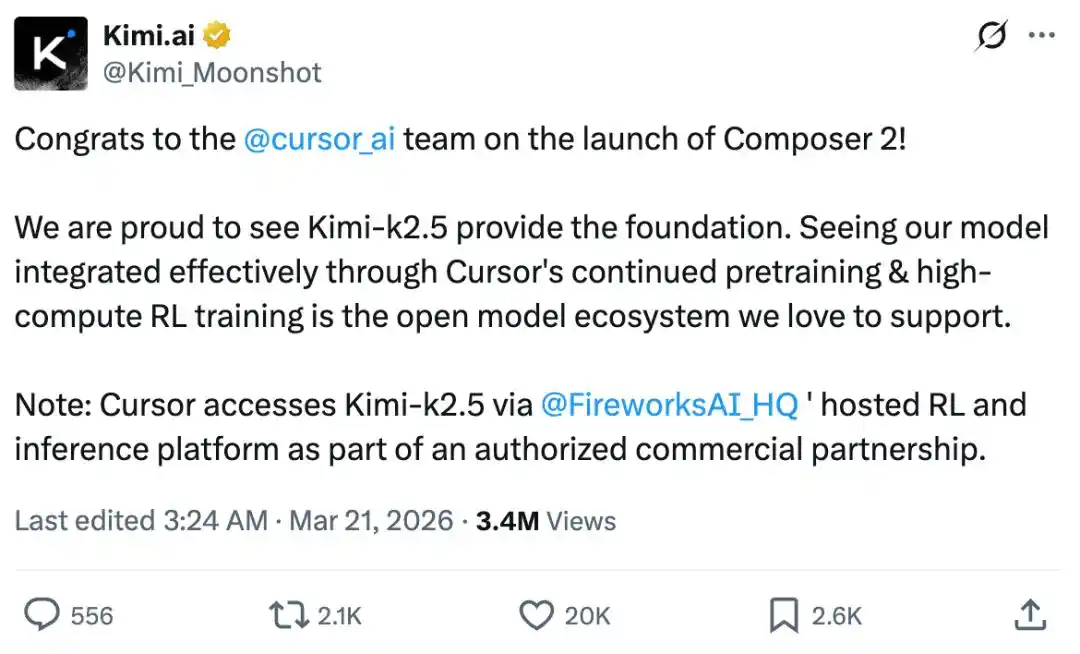The image size is (1080, 654).
Task: Share the post via the share icon
Action: pos(1029,616)
